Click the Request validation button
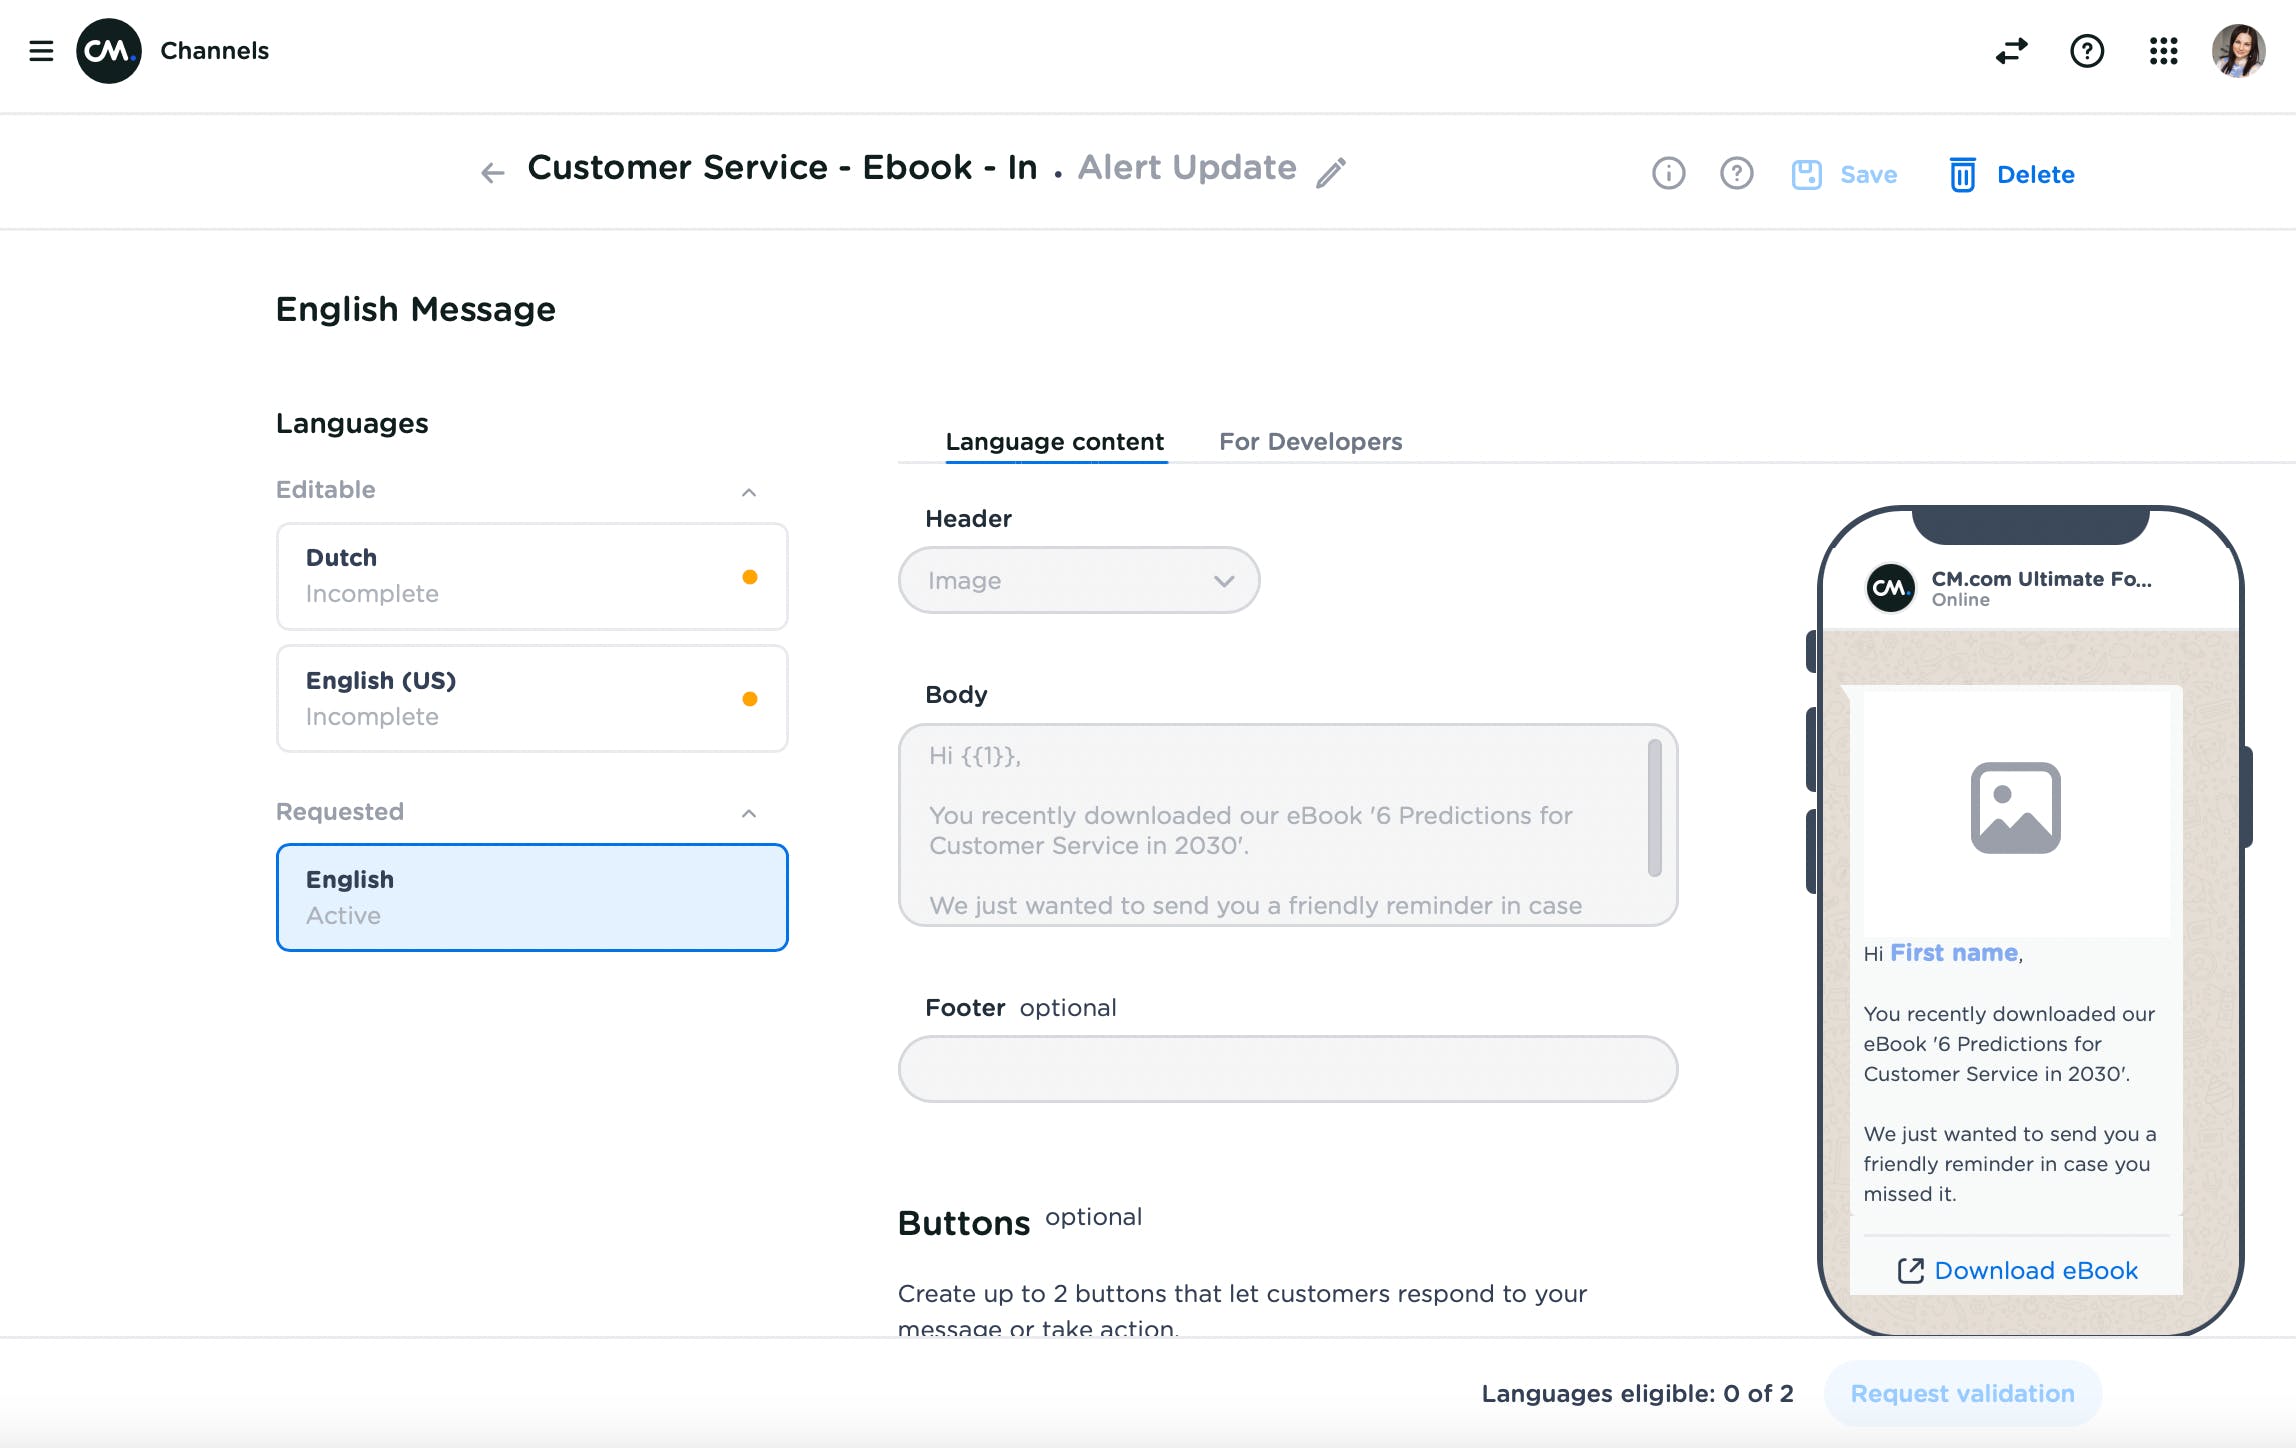 pyautogui.click(x=1962, y=1393)
